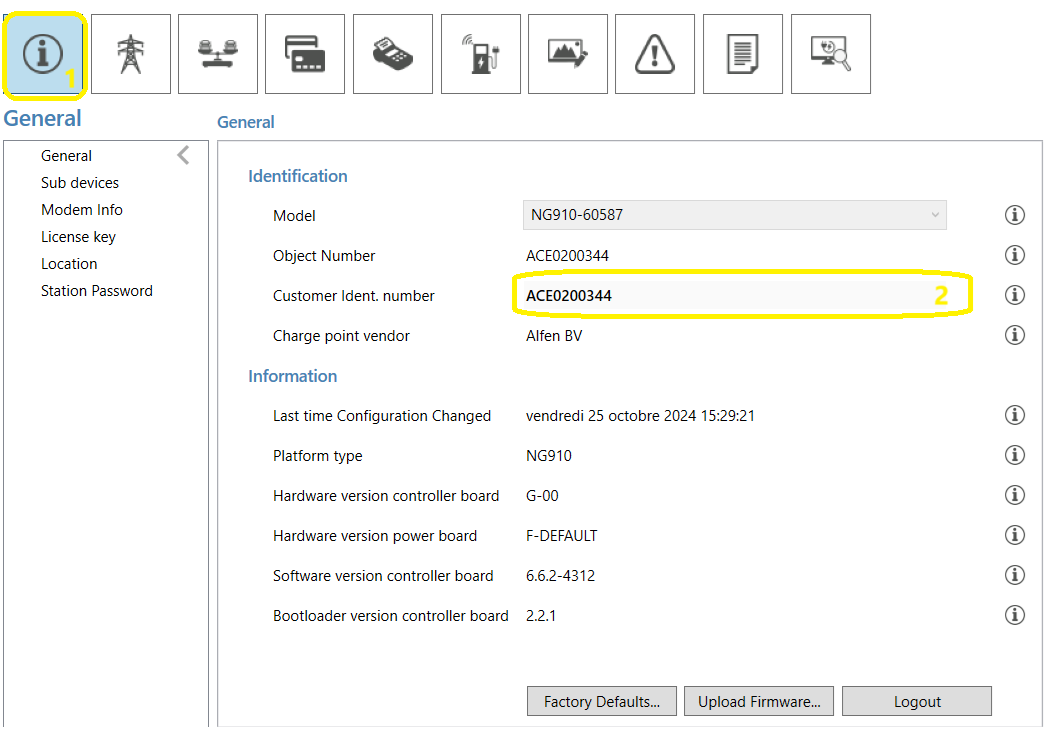Screen dimensions: 1046x734
Task: Select the live monitoring diagnostics icon
Action: pyautogui.click(x=830, y=53)
